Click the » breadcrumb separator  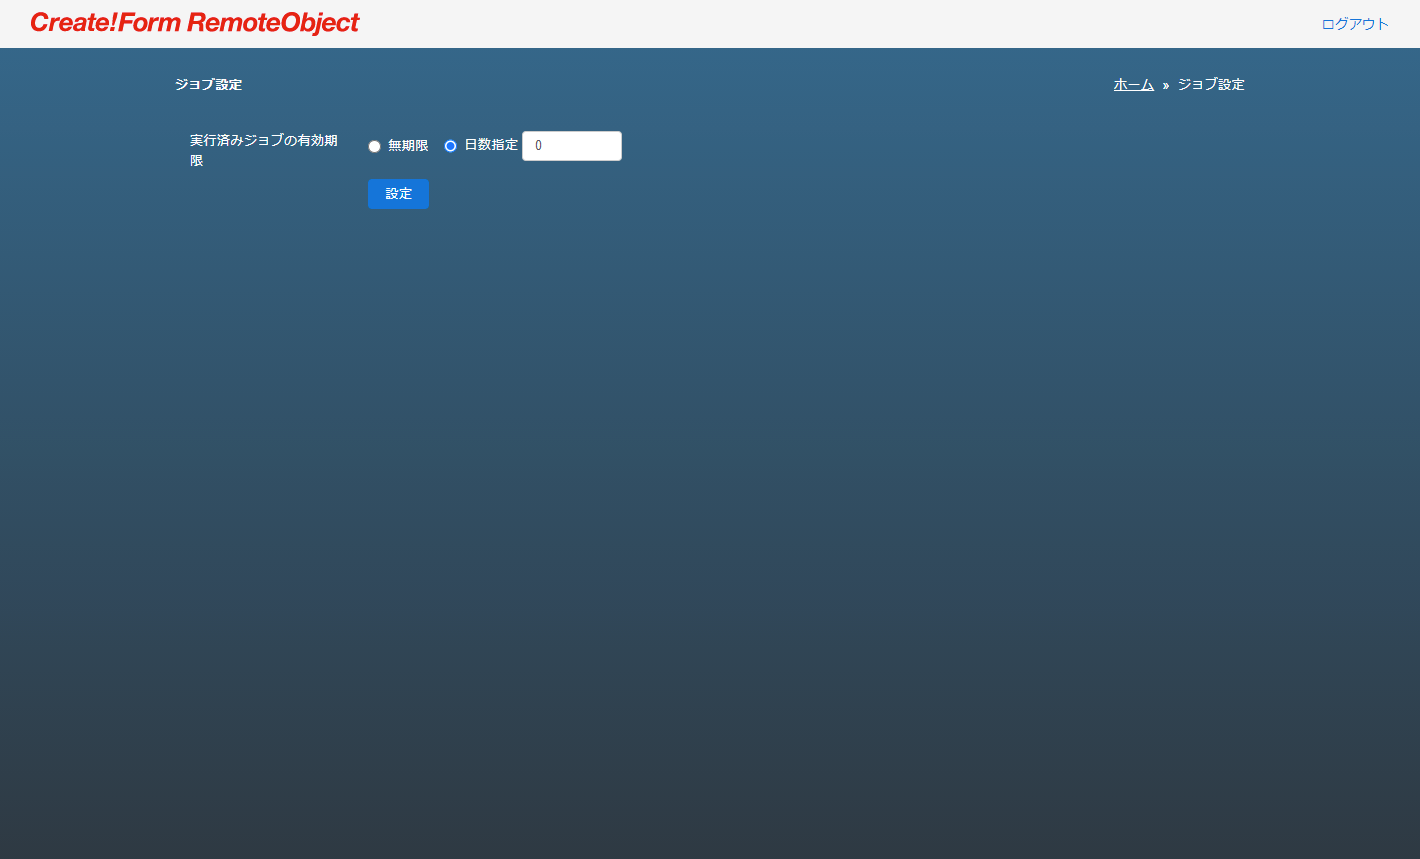1166,86
